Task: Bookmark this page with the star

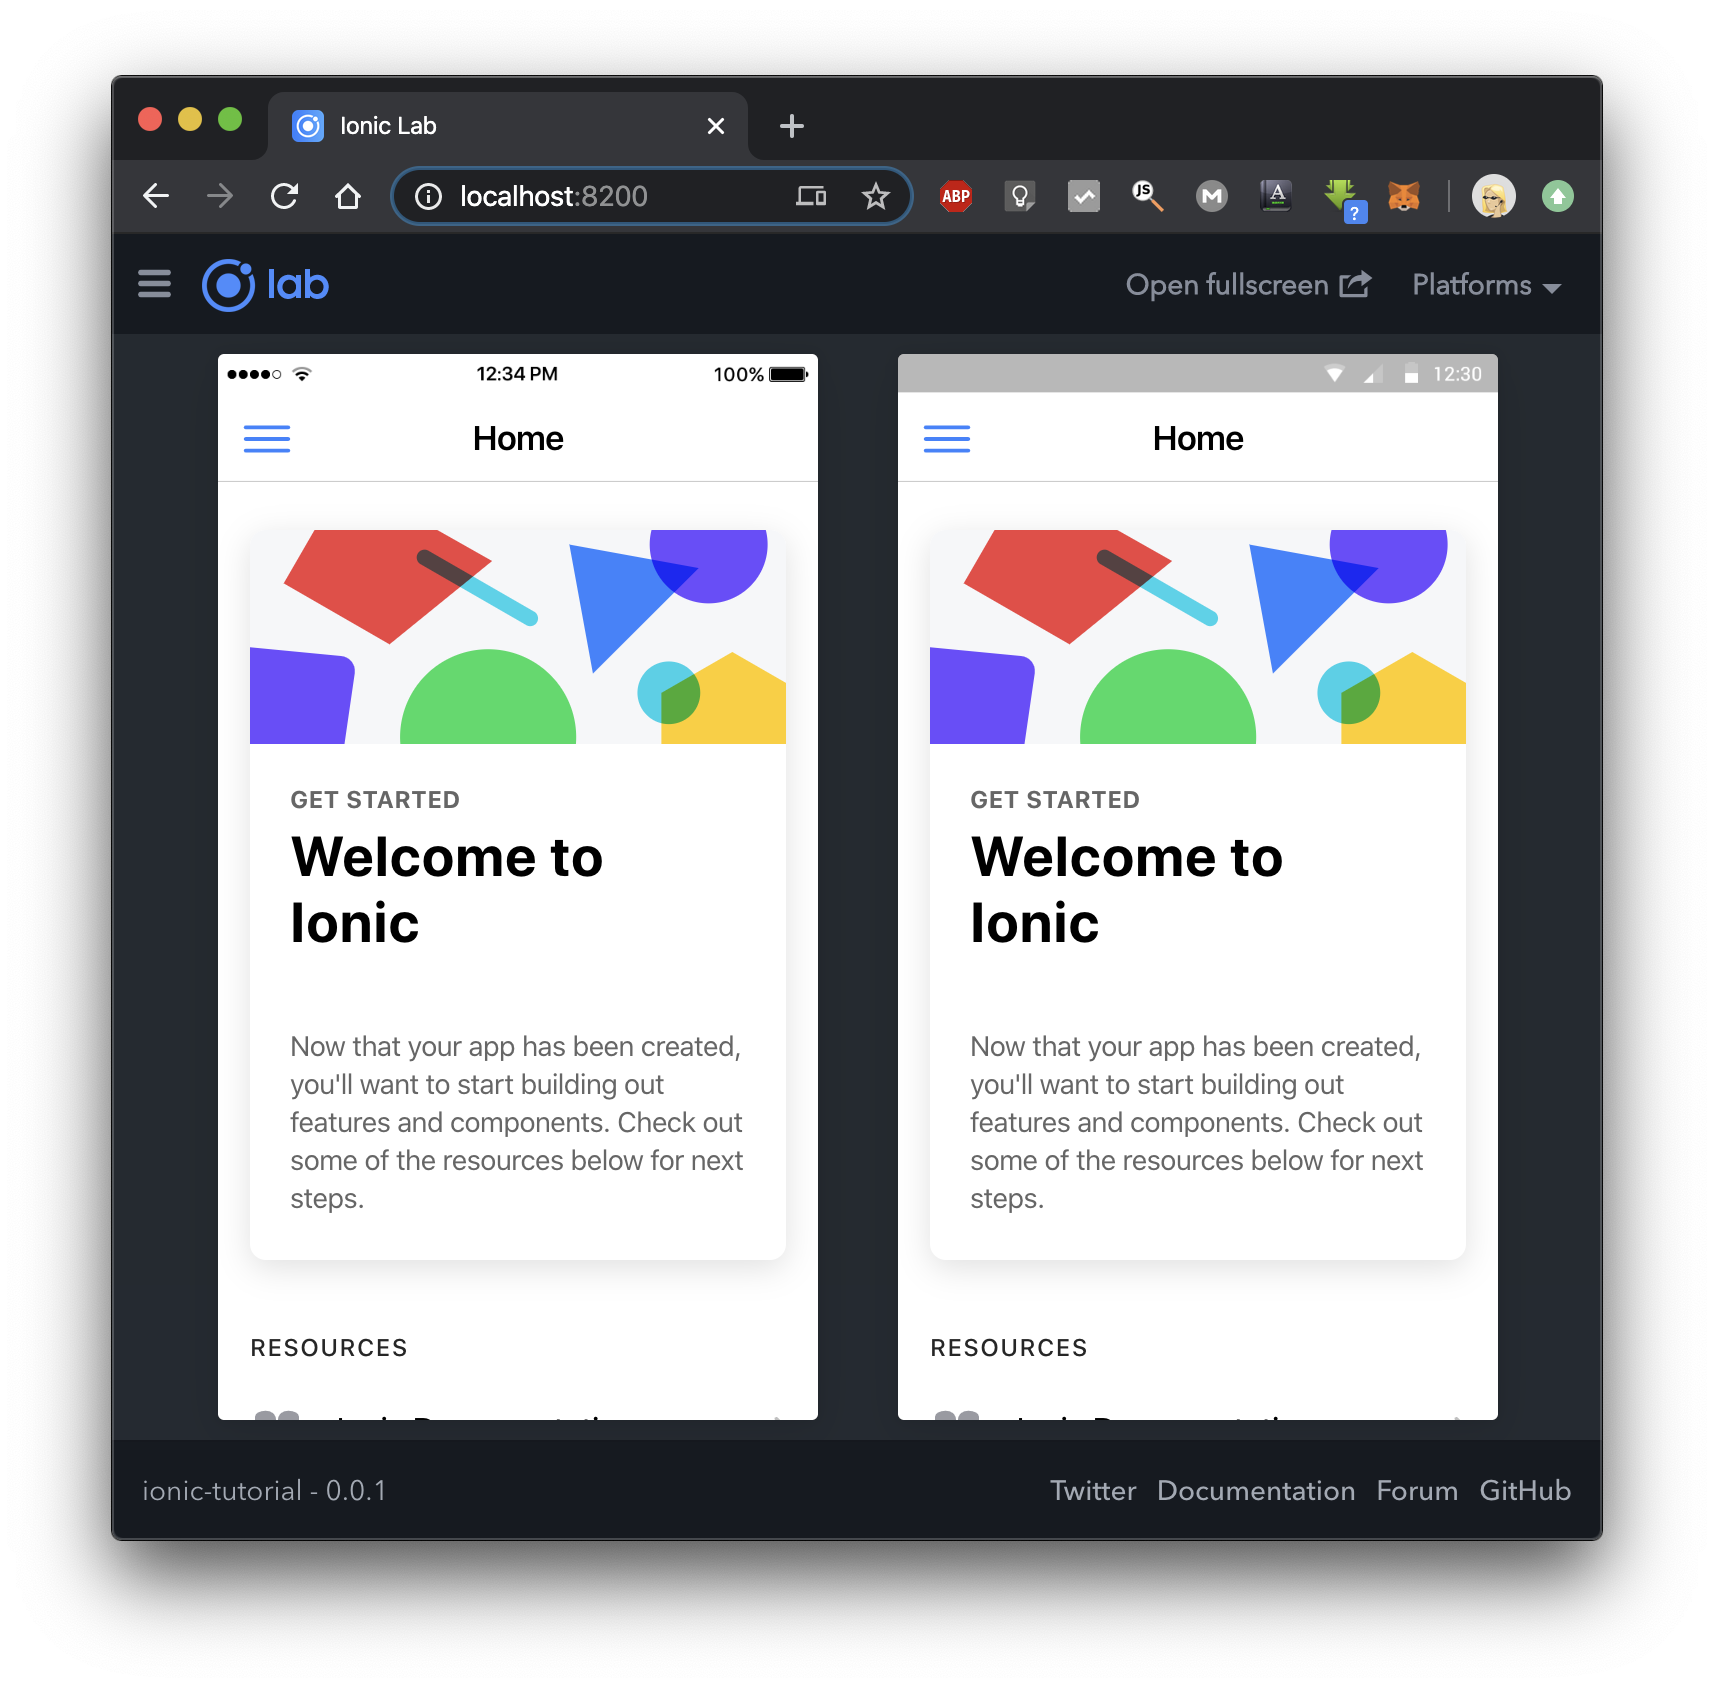Action: 875,196
